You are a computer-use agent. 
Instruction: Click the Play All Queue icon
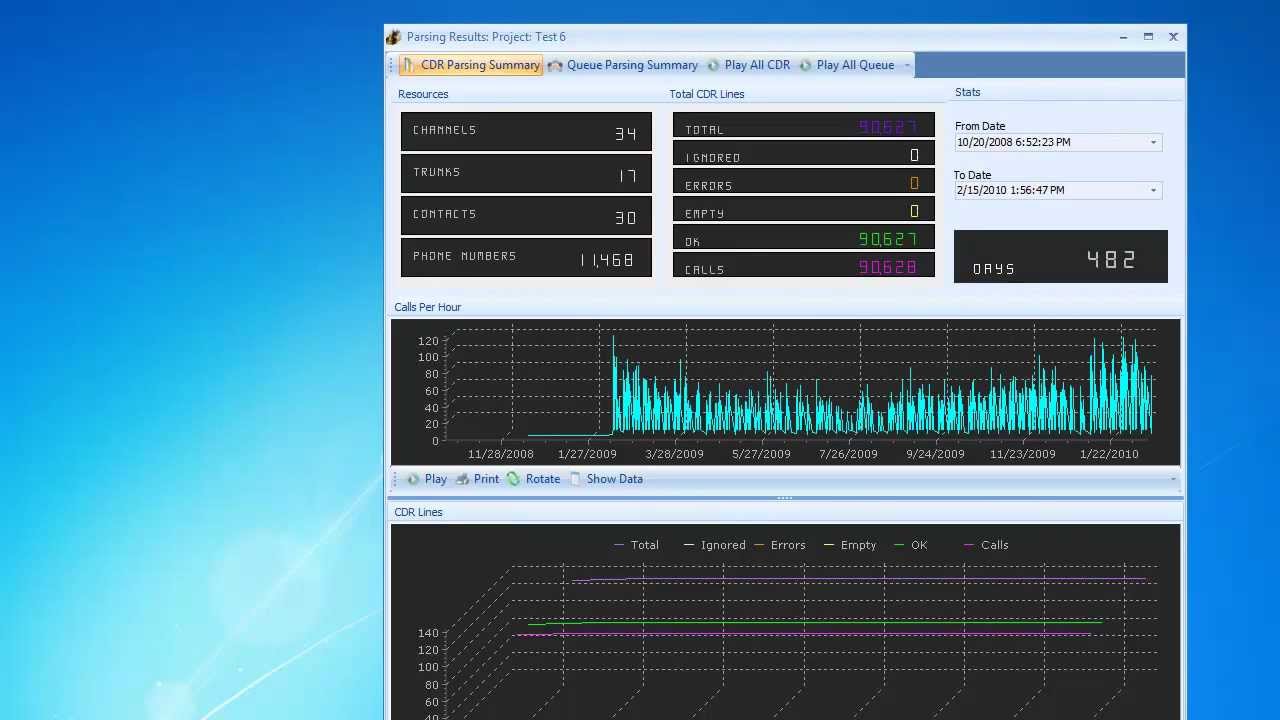(x=805, y=65)
